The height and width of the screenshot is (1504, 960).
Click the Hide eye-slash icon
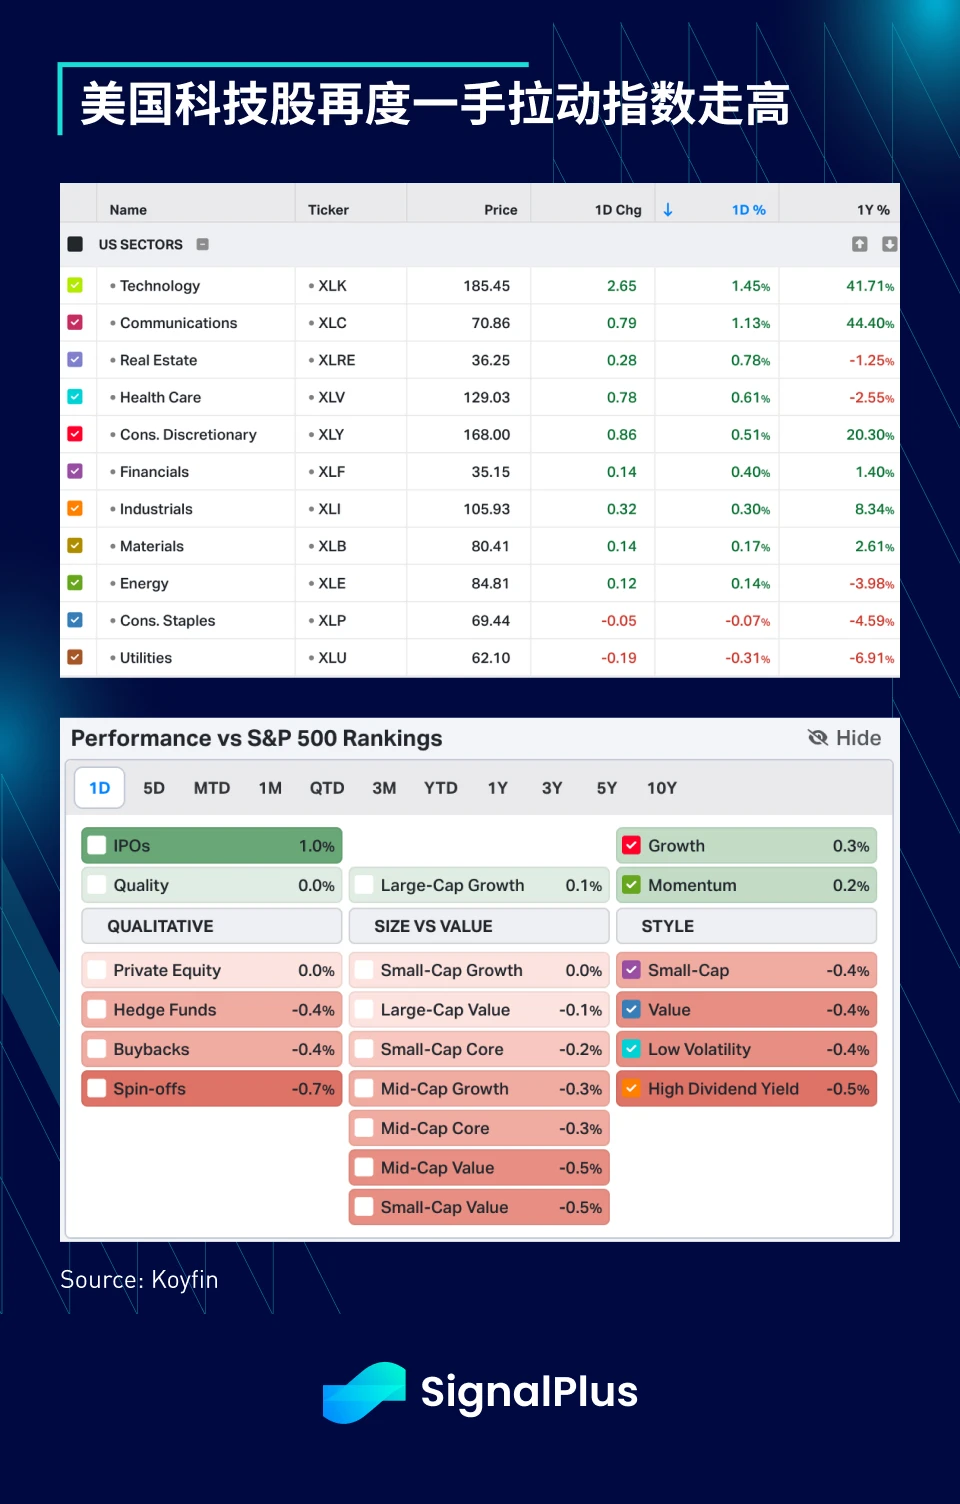(818, 738)
